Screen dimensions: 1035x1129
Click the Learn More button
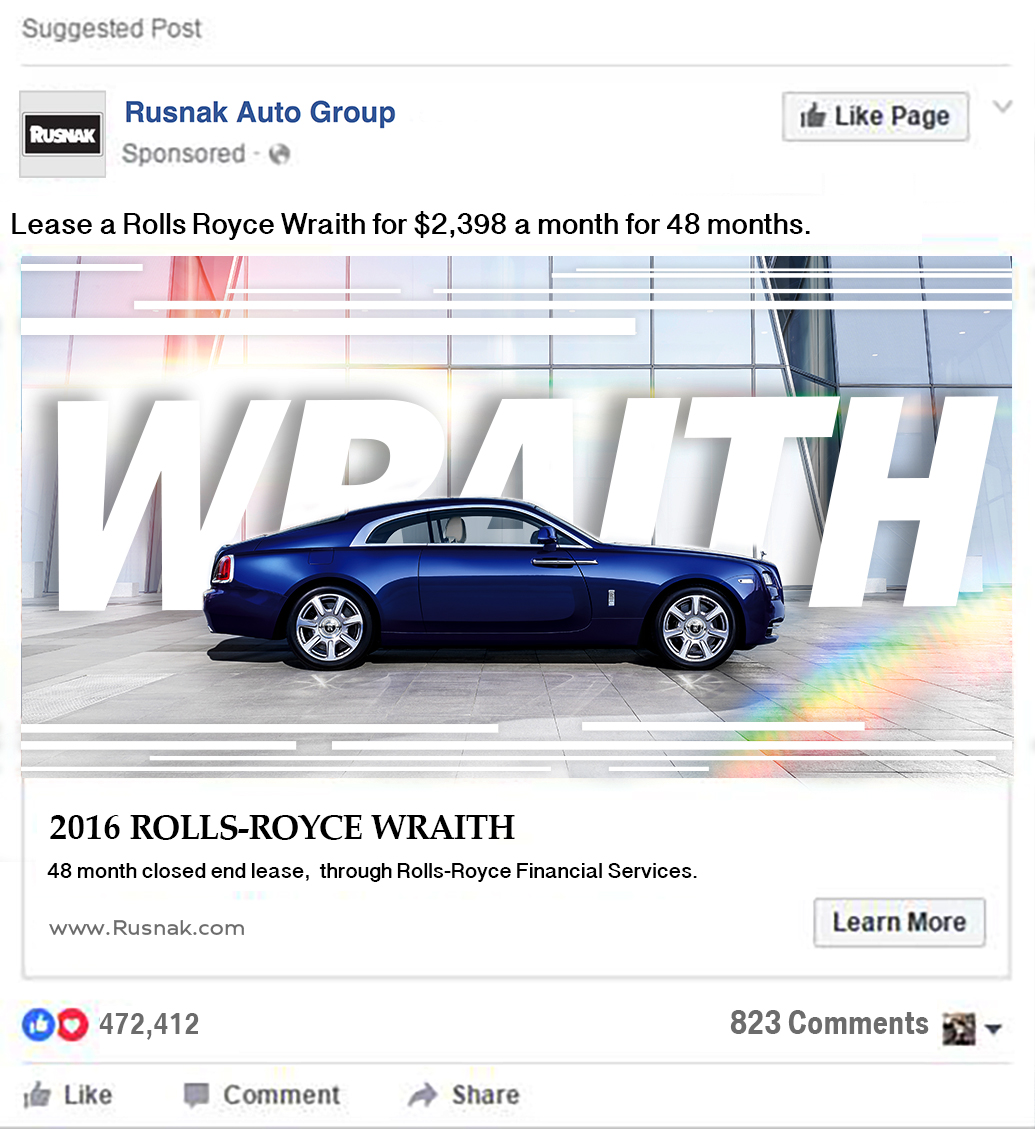coord(900,922)
